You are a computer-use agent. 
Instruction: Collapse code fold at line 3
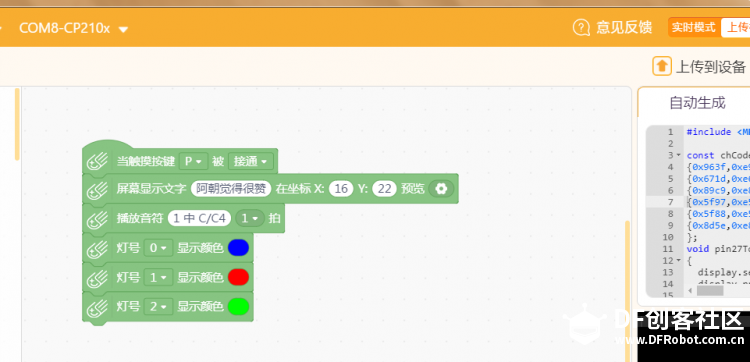point(678,155)
